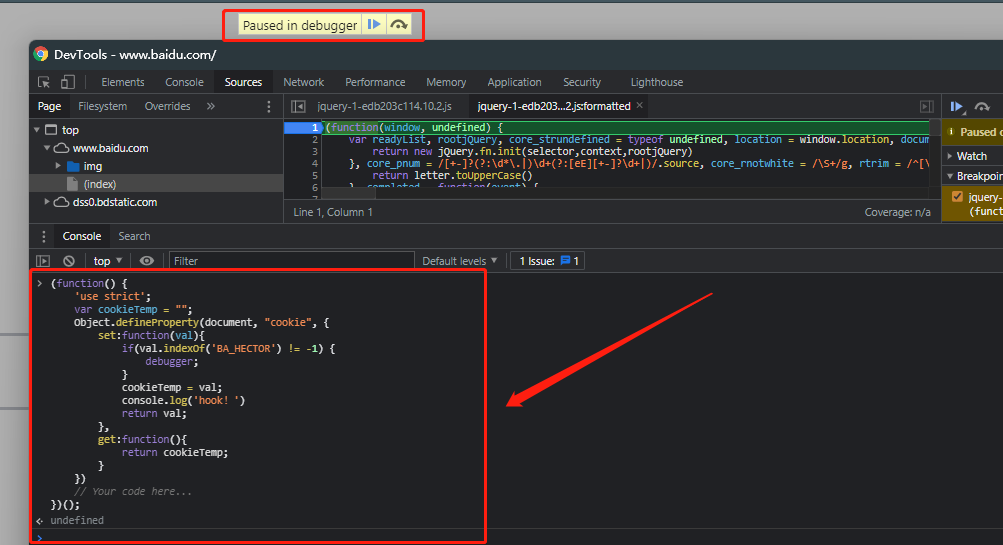
Task: Select the Sources tab
Action: [x=243, y=82]
